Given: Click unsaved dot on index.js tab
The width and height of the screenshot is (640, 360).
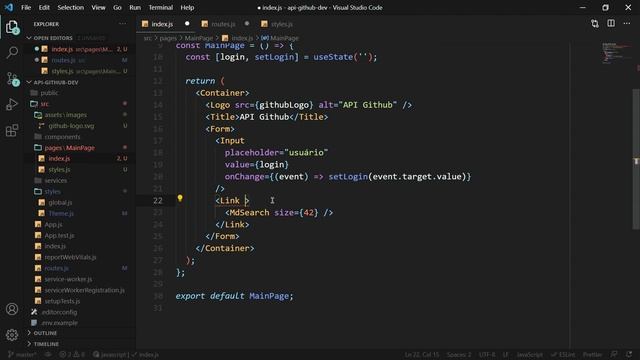Looking at the screenshot, I should click(187, 24).
